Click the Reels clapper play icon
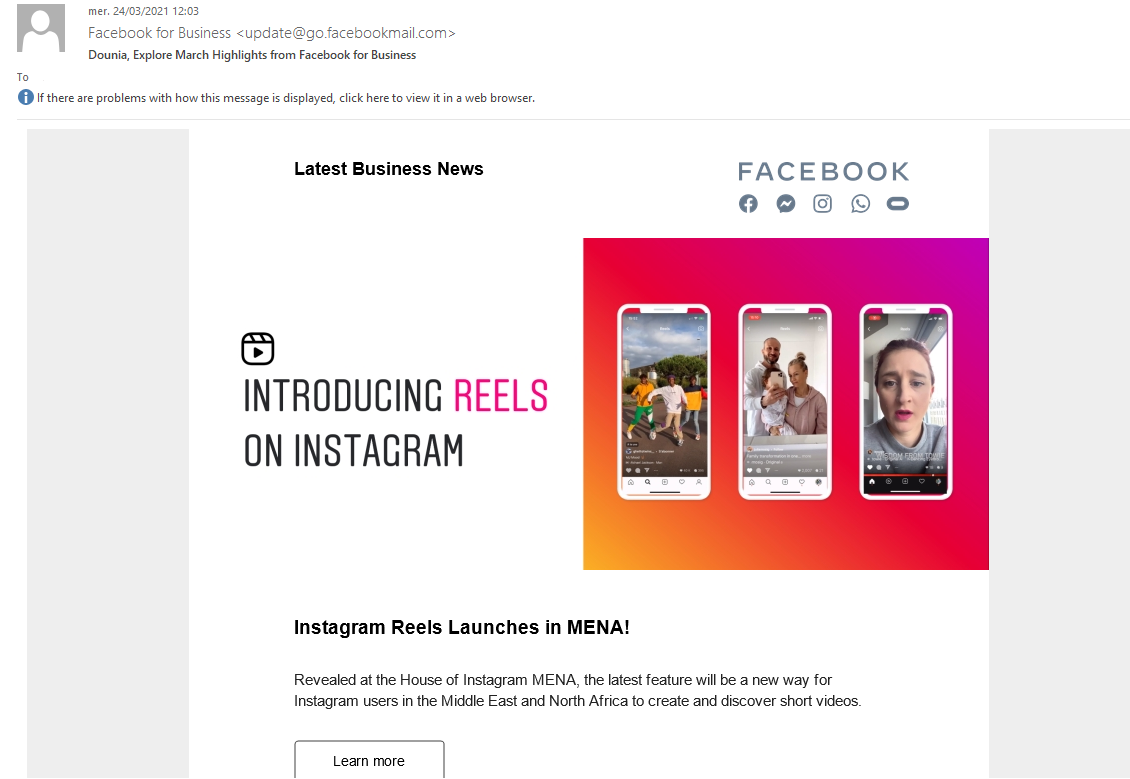The image size is (1130, 779). pyautogui.click(x=258, y=349)
